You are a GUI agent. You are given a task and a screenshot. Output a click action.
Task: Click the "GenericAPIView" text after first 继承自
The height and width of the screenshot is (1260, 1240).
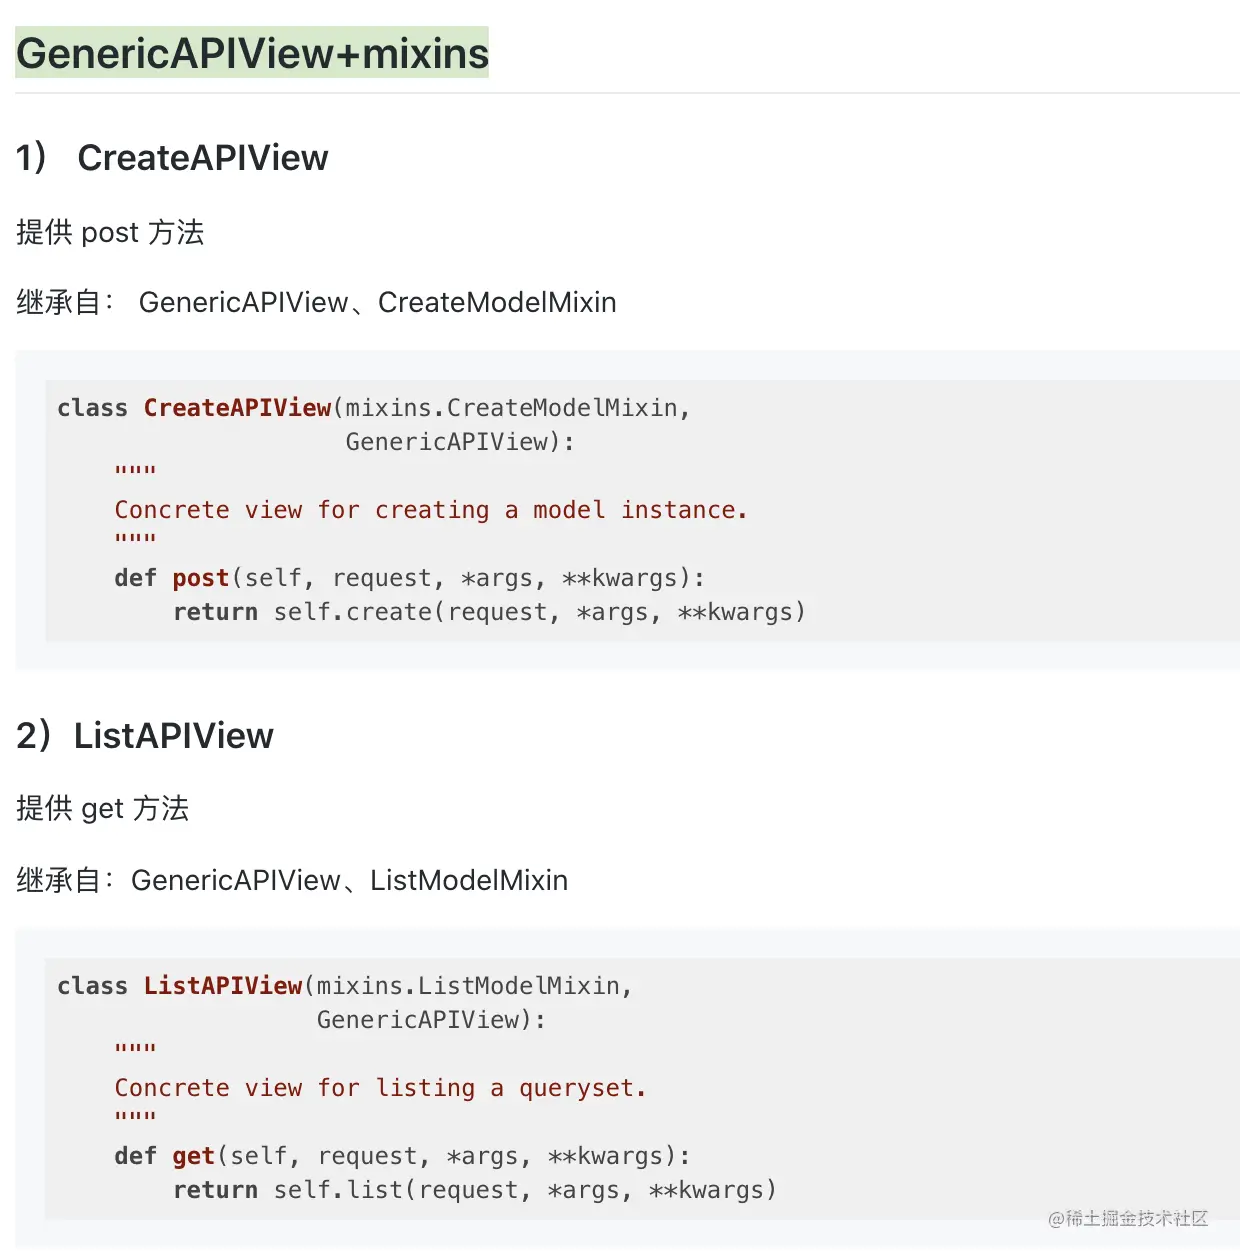coord(243,302)
